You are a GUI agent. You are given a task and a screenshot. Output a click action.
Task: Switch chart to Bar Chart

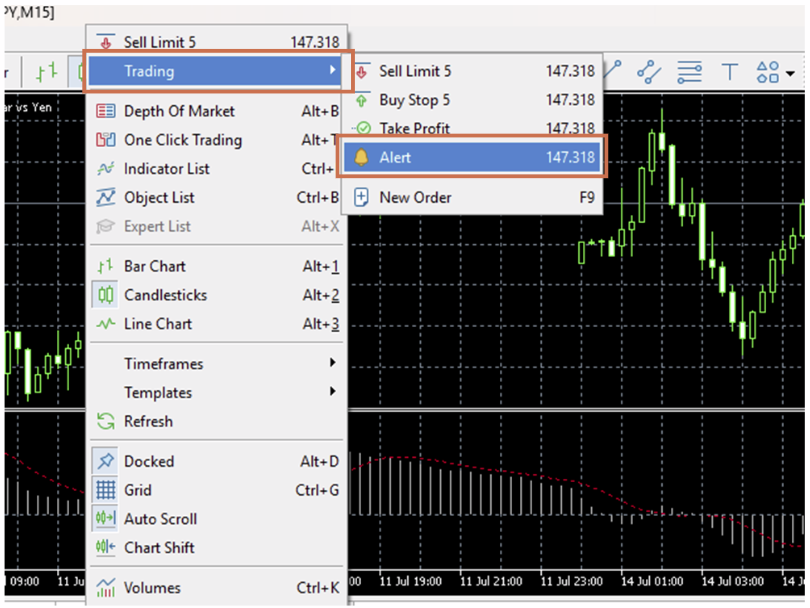[x=154, y=267]
